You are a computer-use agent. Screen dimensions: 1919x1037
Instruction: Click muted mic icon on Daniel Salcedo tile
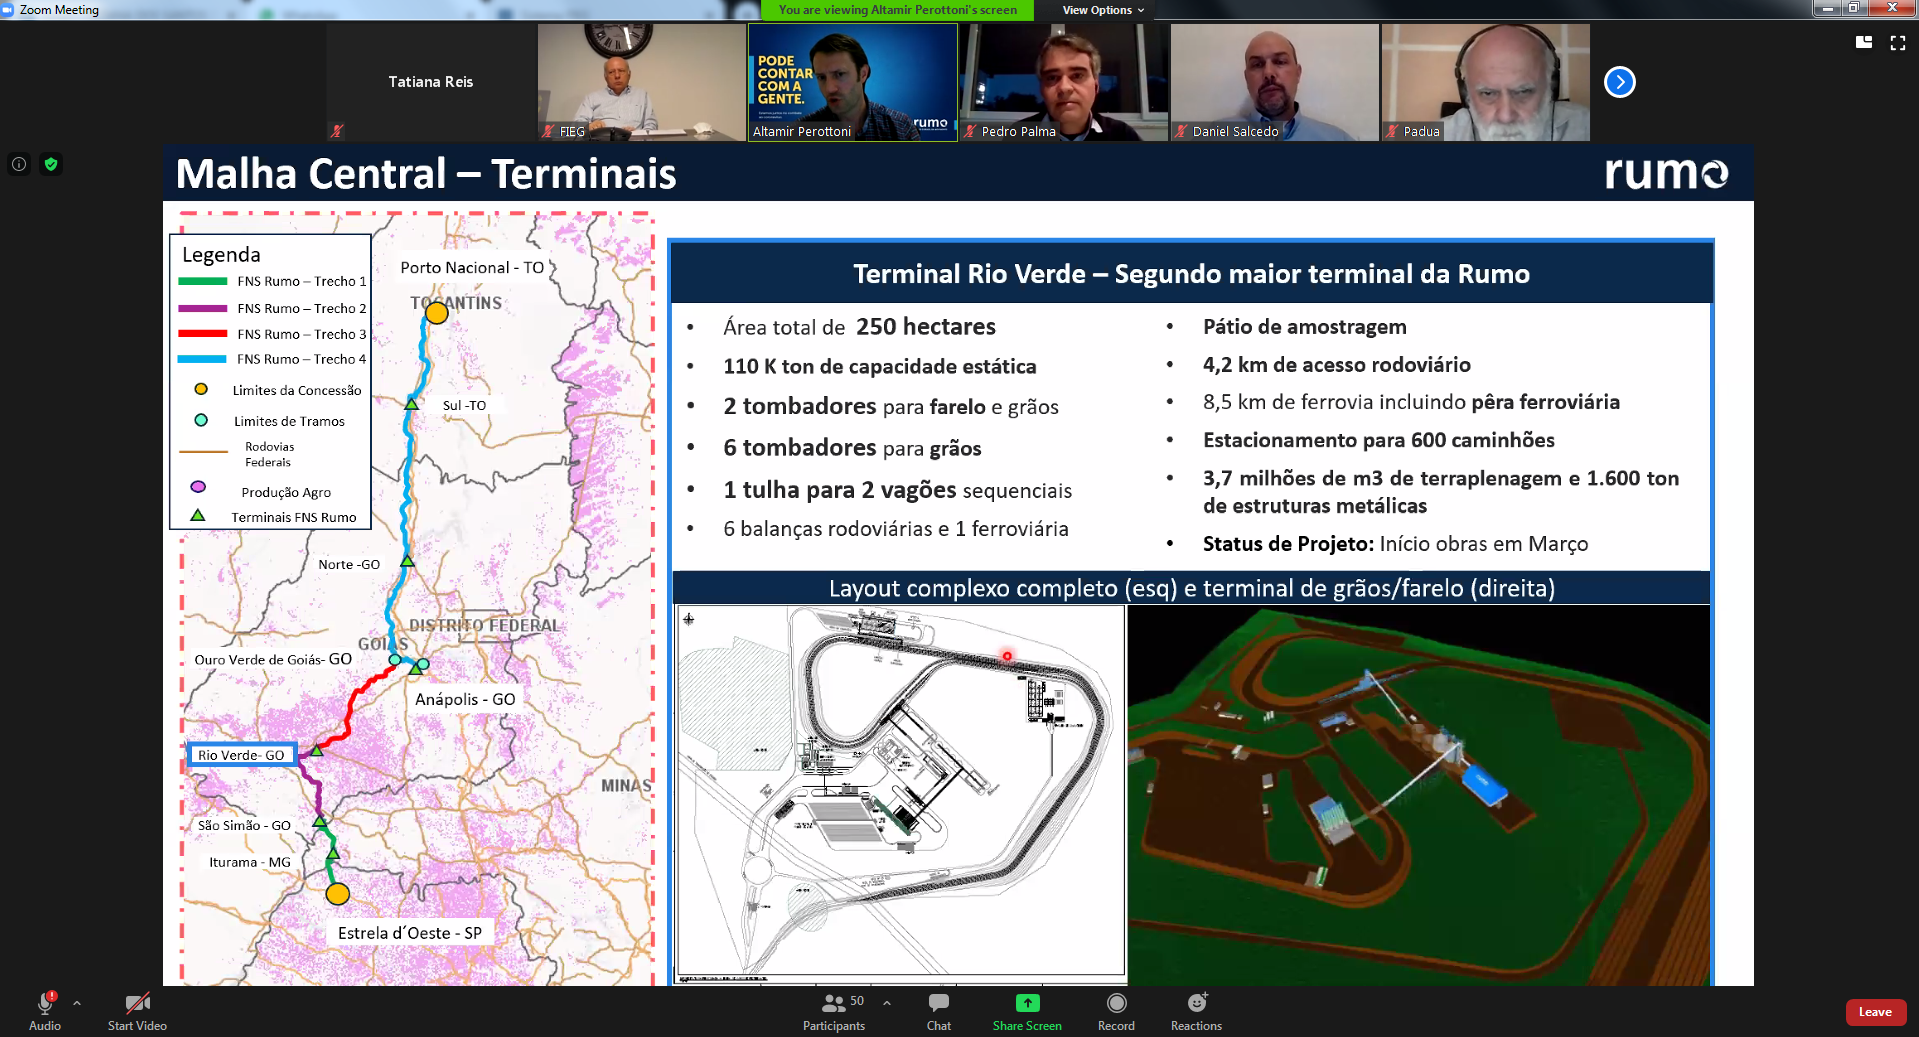[x=1181, y=131]
